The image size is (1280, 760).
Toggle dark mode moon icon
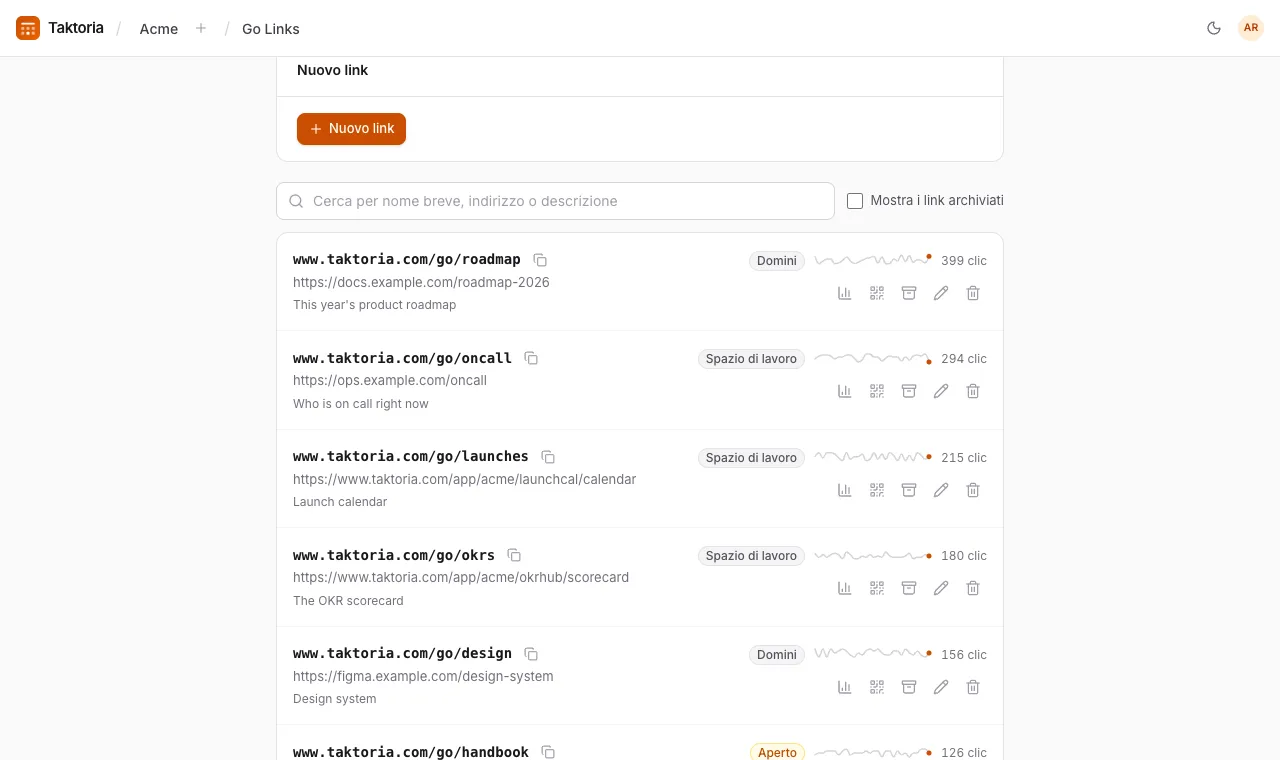point(1214,28)
